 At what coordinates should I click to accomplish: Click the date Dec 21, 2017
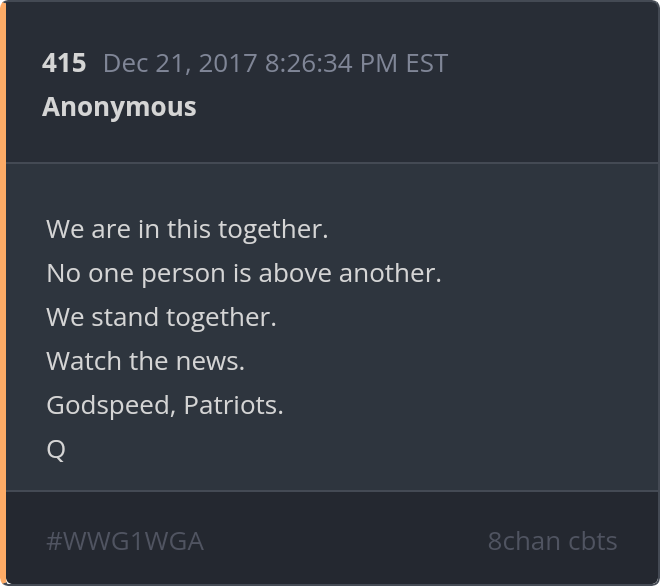181,63
